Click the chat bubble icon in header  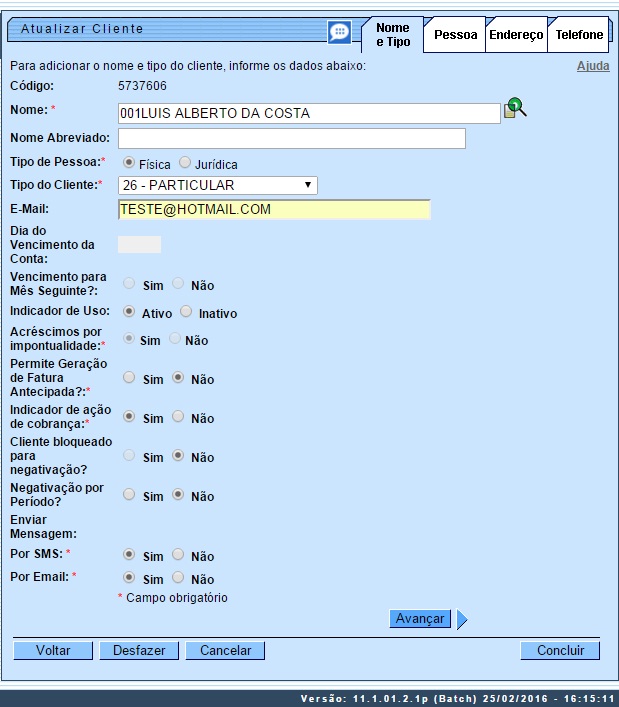click(340, 32)
